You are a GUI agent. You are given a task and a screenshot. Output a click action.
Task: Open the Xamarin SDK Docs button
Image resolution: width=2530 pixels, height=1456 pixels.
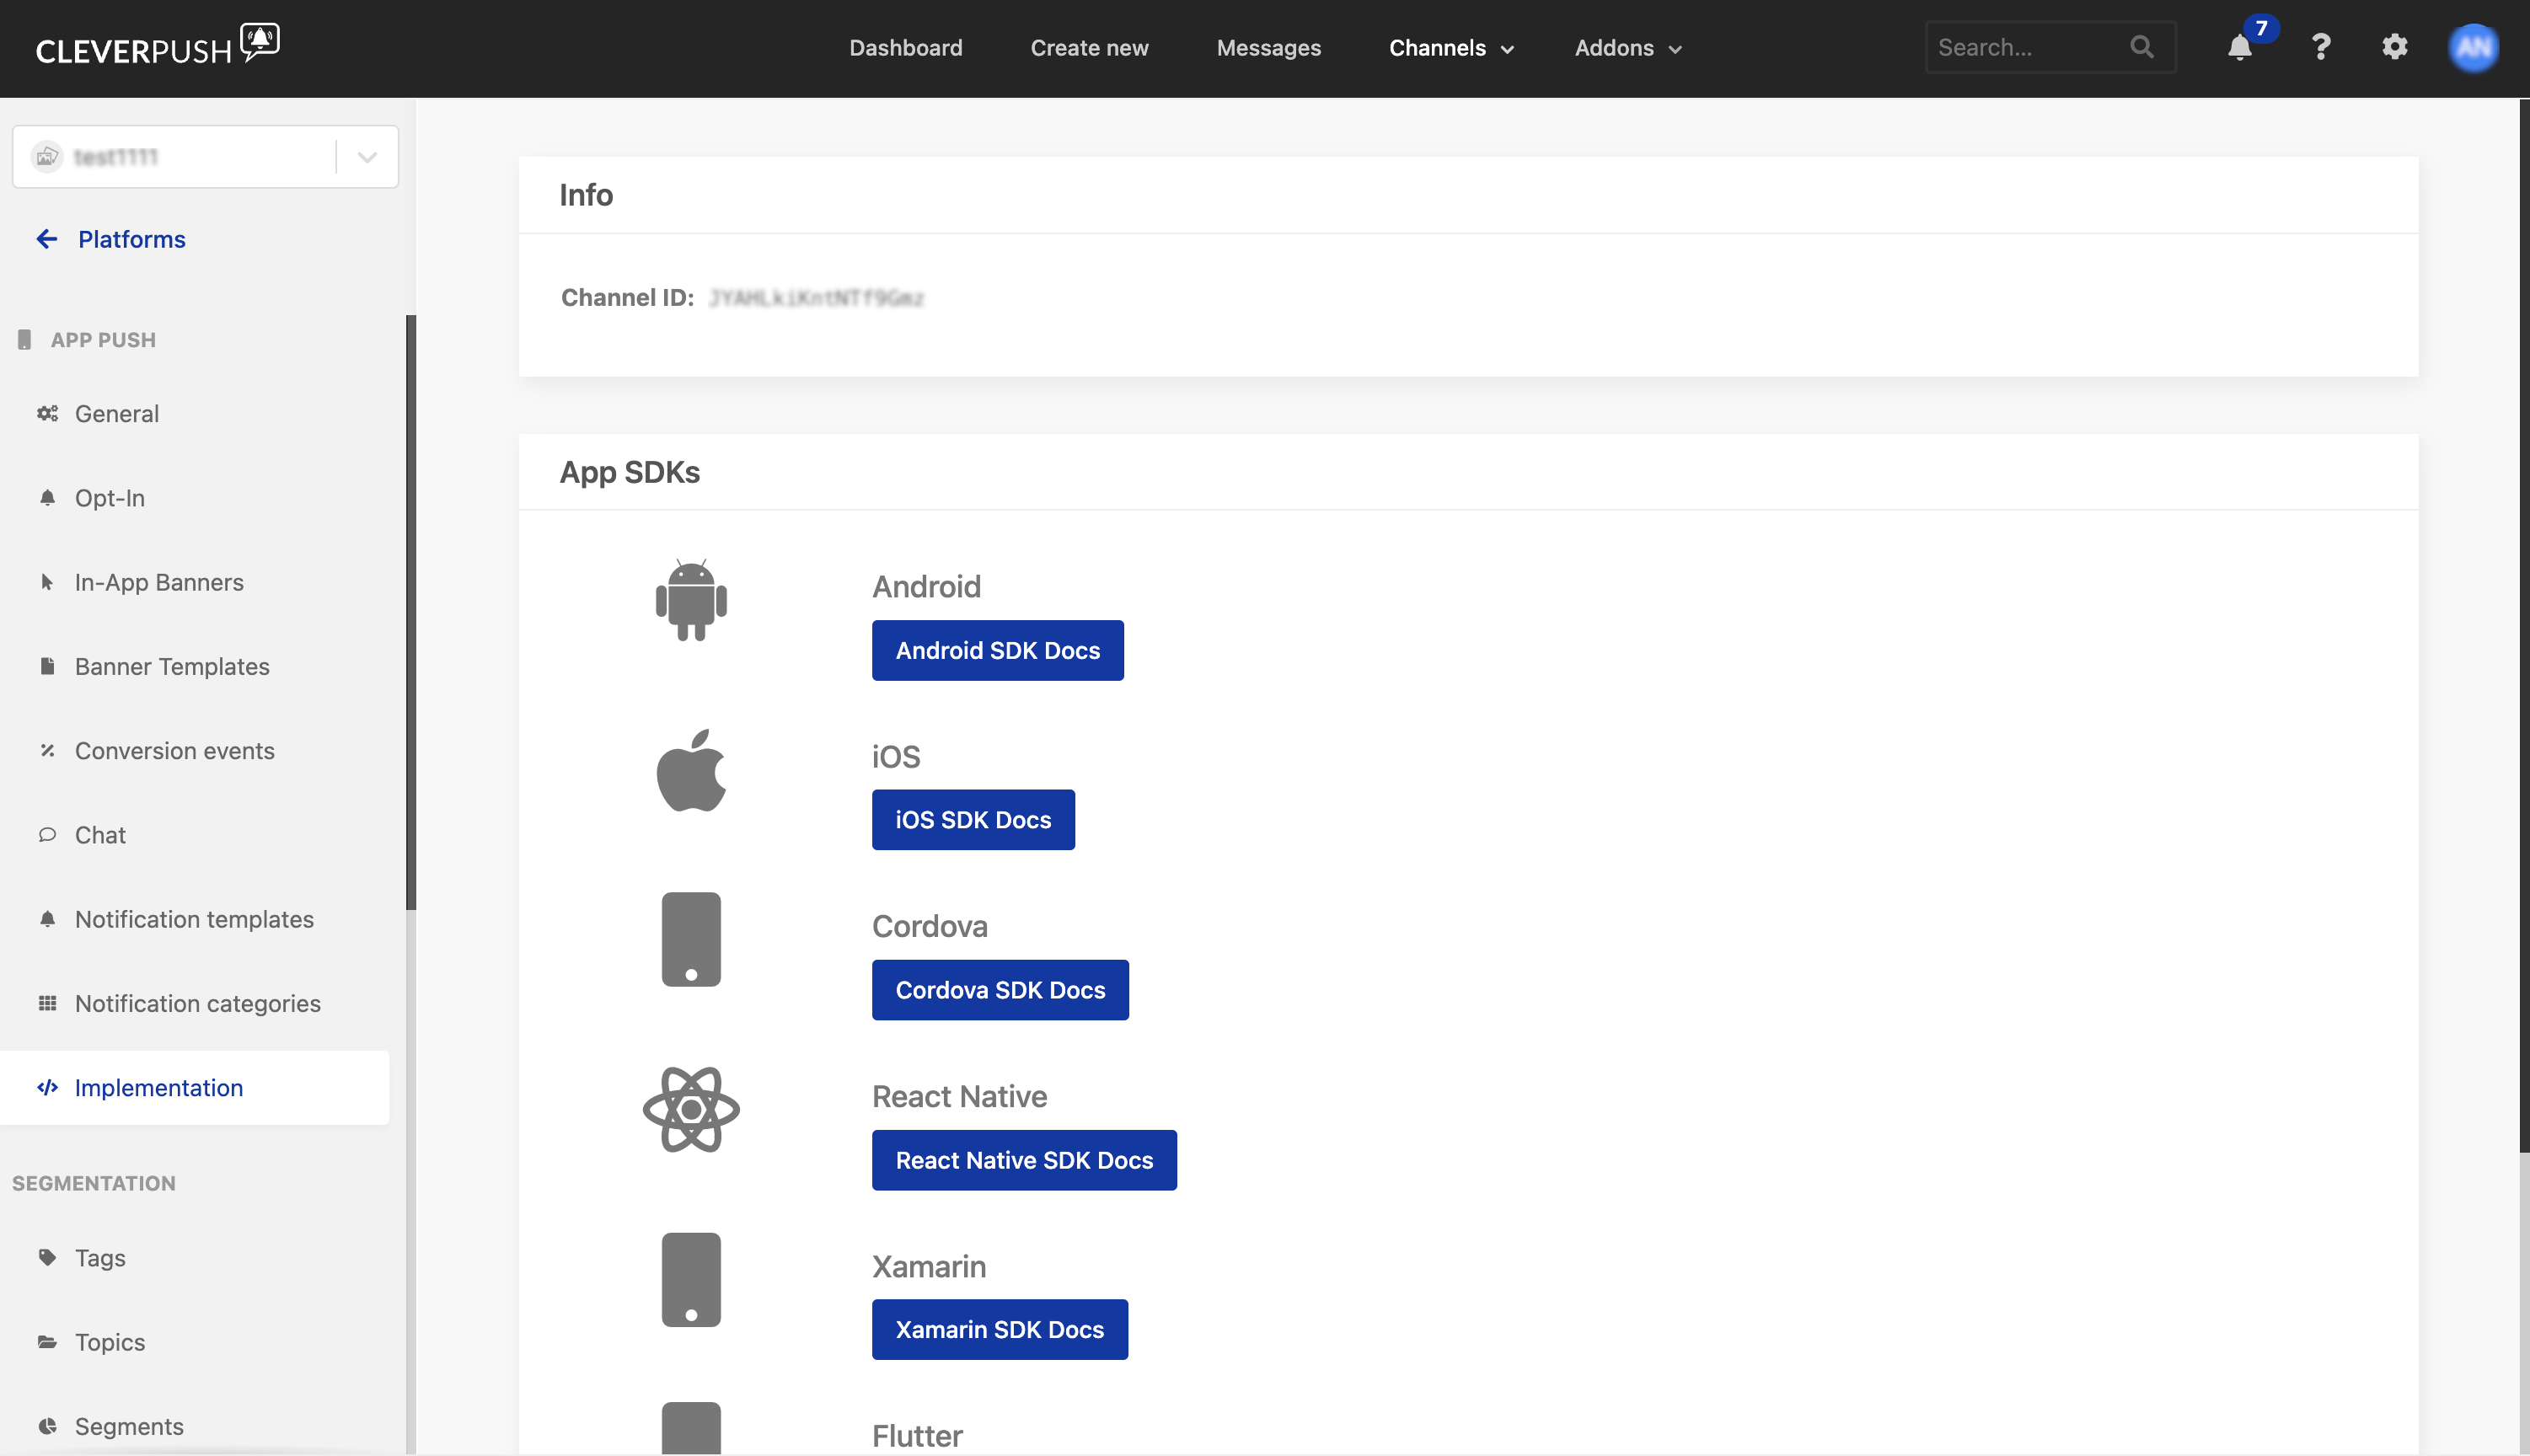[x=999, y=1330]
